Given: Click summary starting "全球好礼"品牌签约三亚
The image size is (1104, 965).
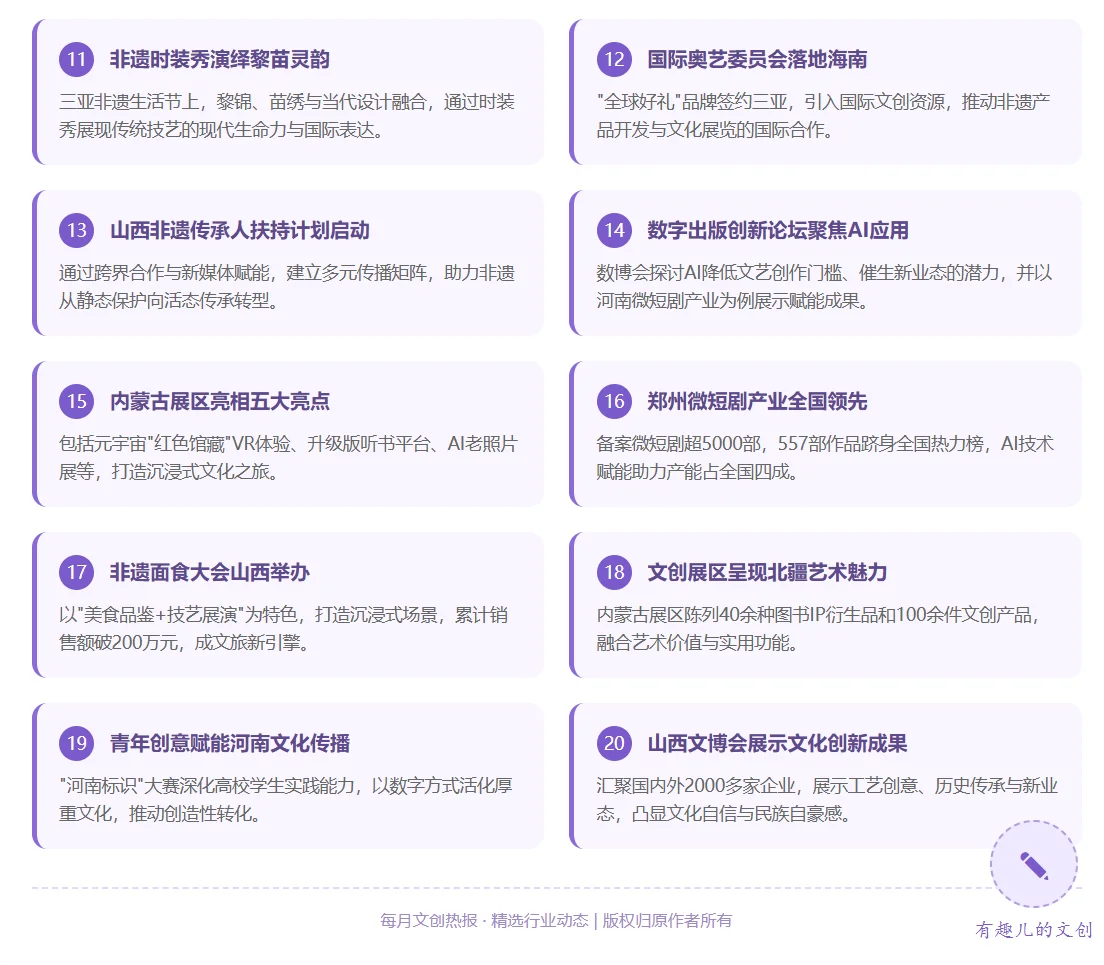Looking at the screenshot, I should [823, 116].
